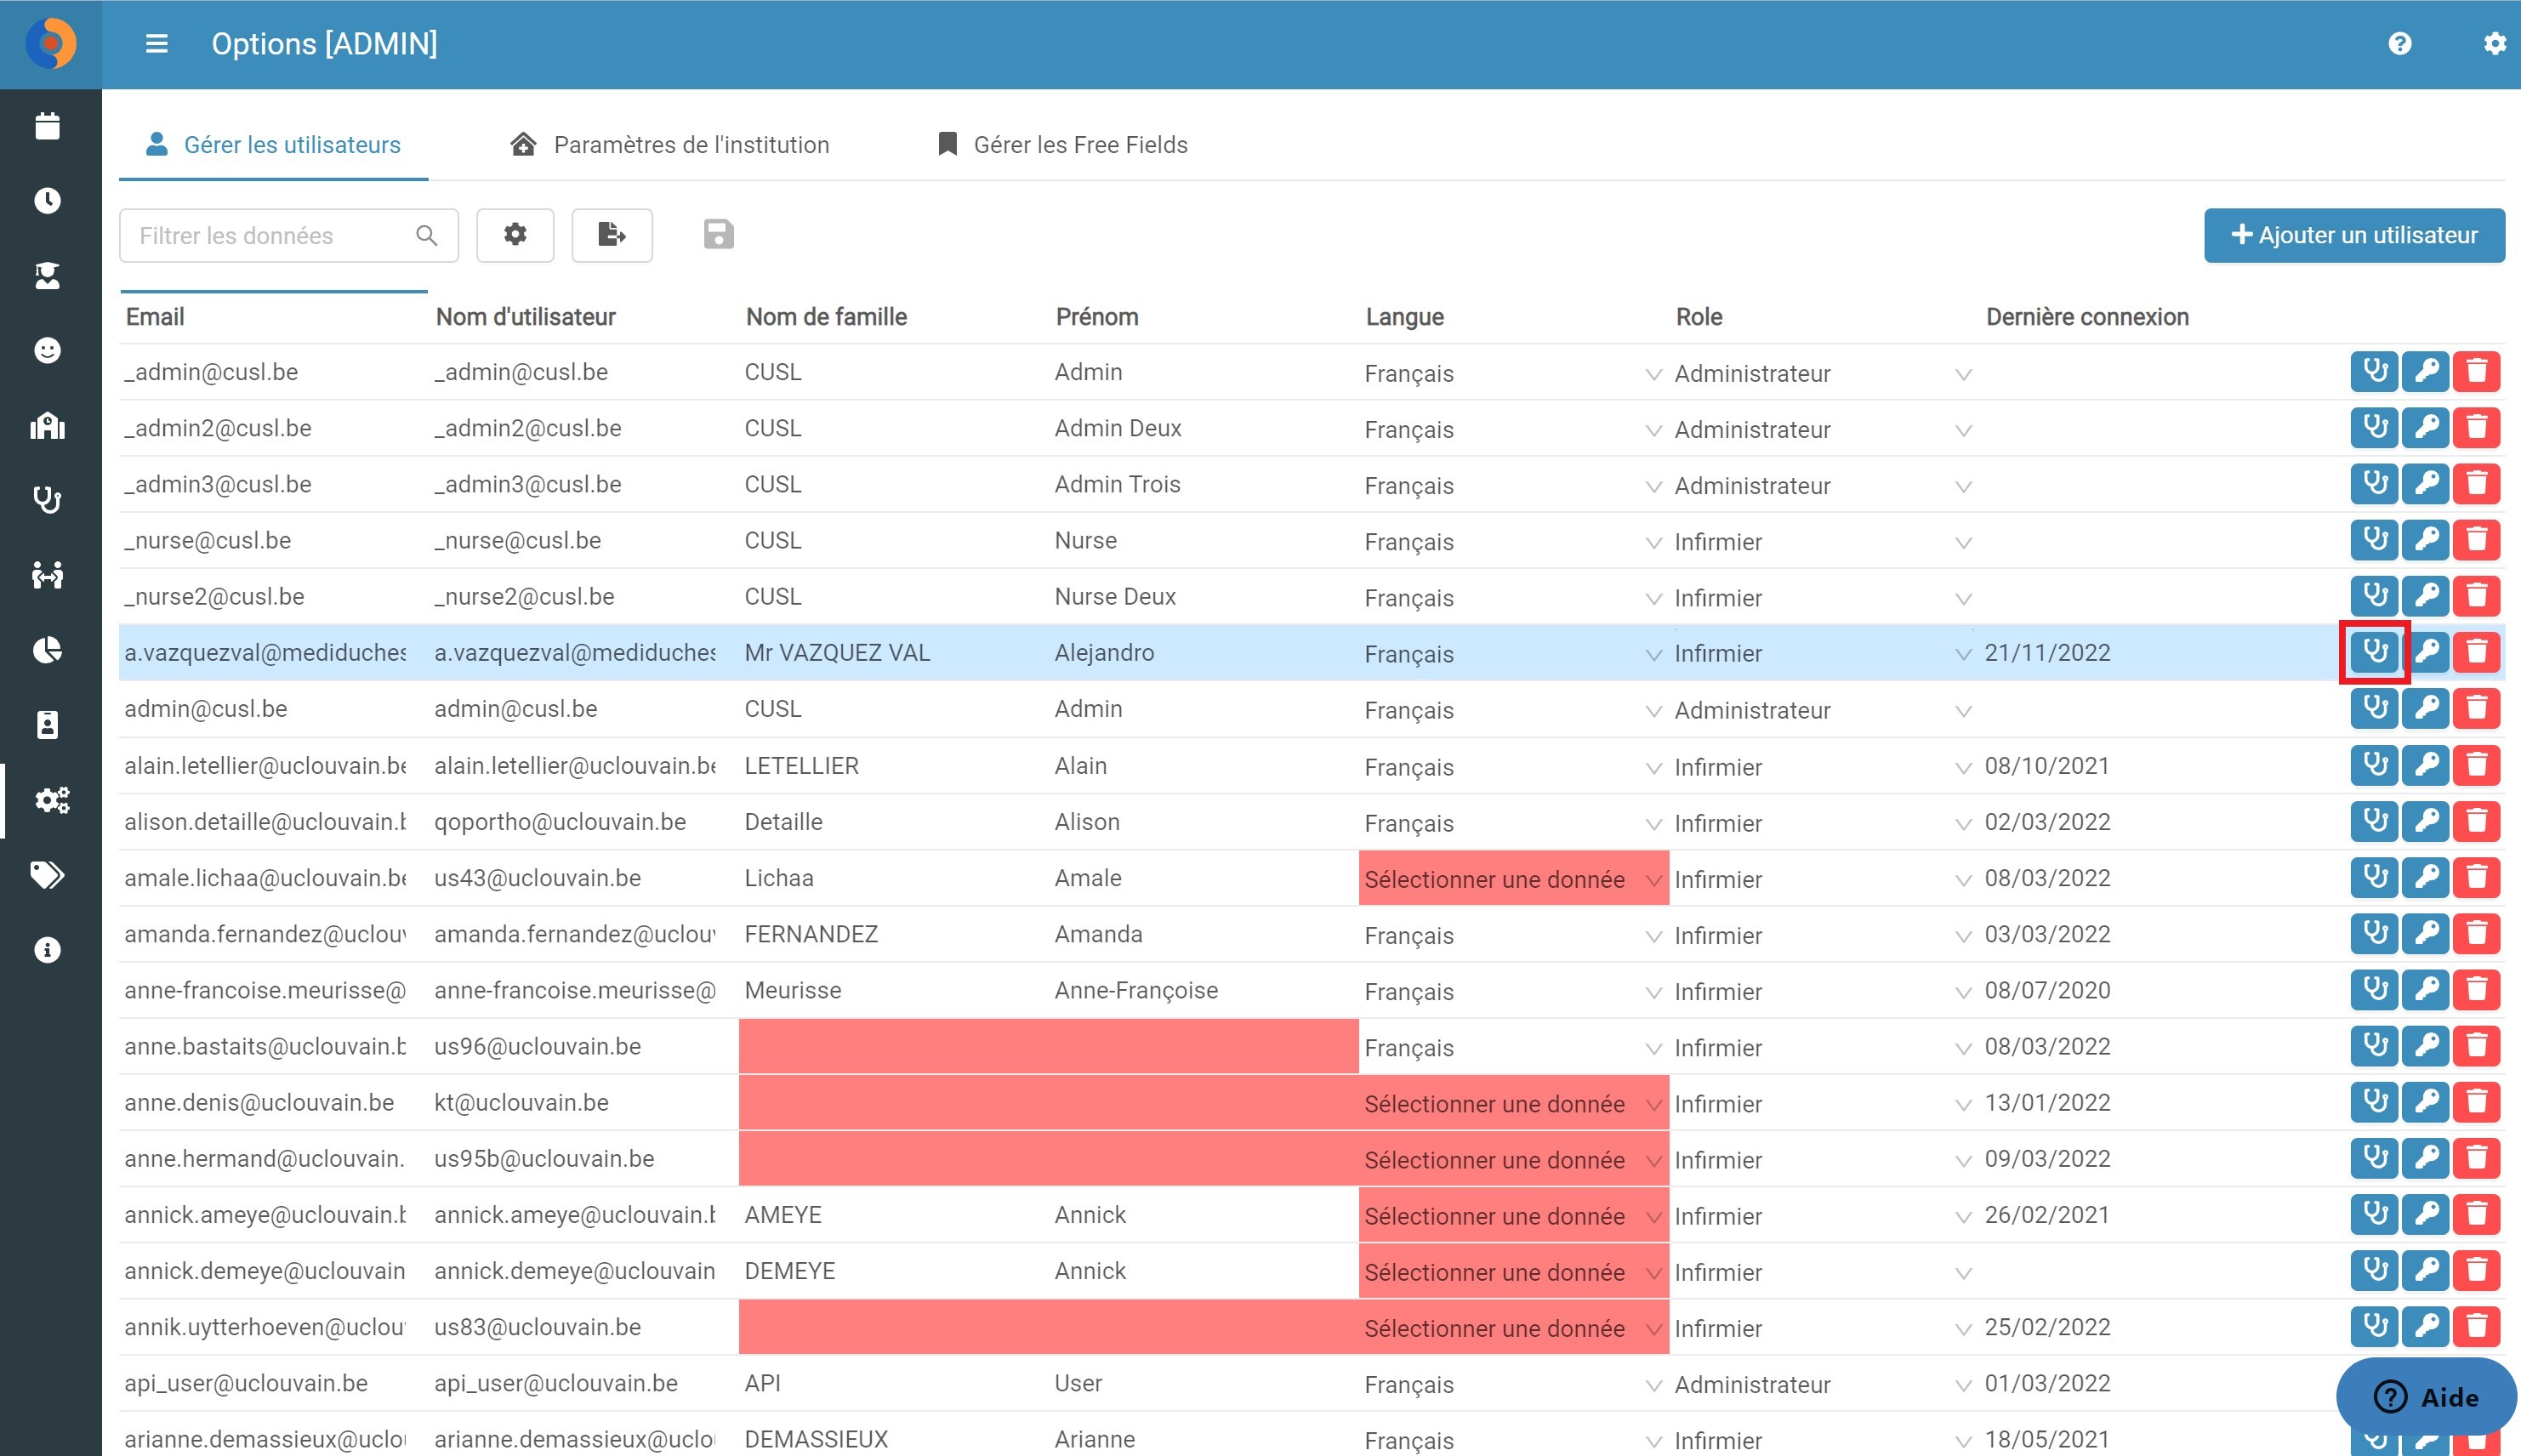Click key icon for _nurse@cusl.be row
Screen dimensions: 2521x1456
(x=2426, y=541)
